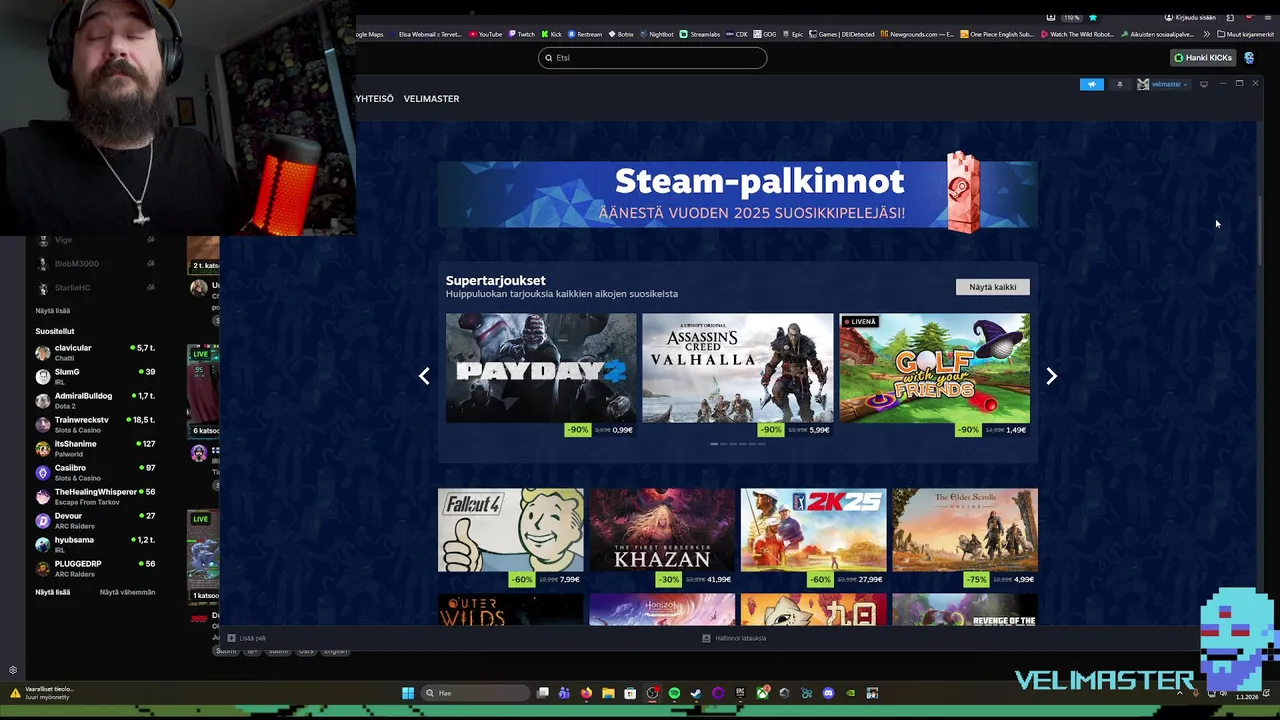Open Microsoft Teams from the taskbar
This screenshot has height=720, width=1280.
click(564, 693)
